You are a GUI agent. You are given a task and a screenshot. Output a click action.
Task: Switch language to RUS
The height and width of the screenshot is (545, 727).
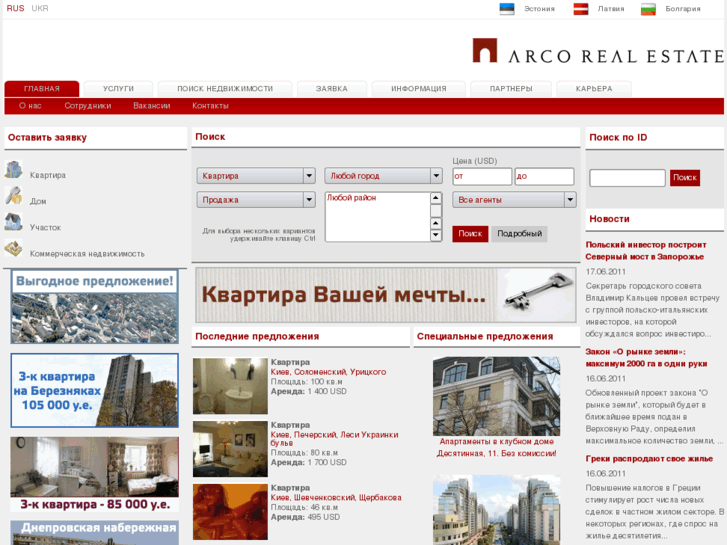tap(15, 8)
